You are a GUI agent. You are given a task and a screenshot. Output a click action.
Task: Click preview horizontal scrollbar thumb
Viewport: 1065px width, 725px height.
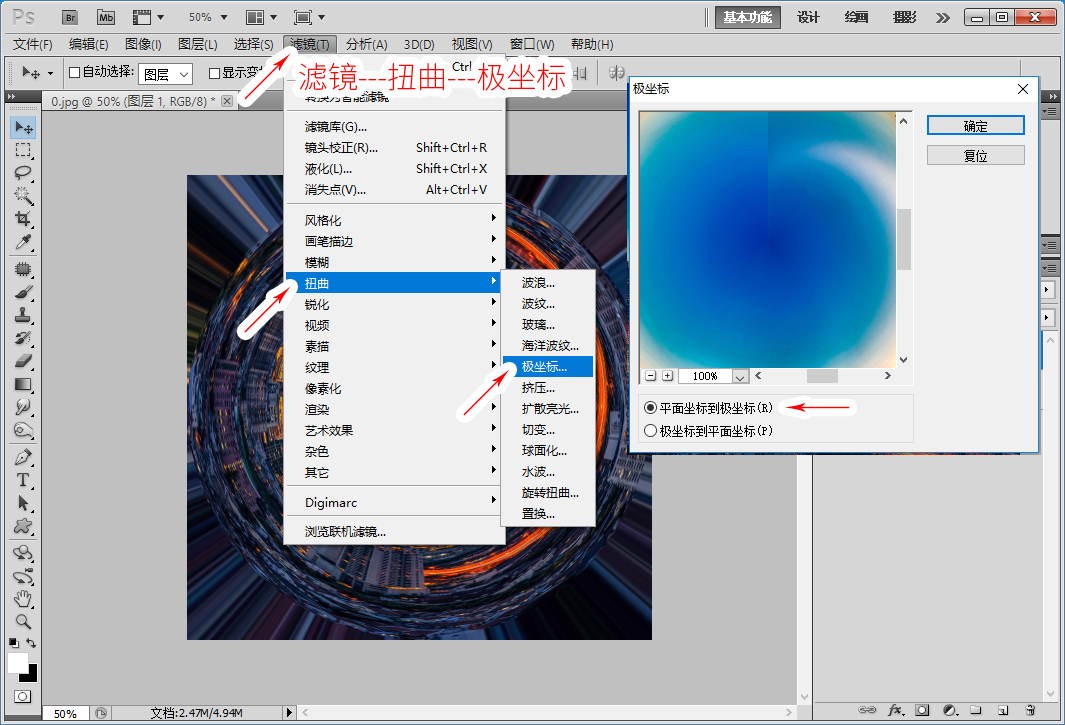822,376
